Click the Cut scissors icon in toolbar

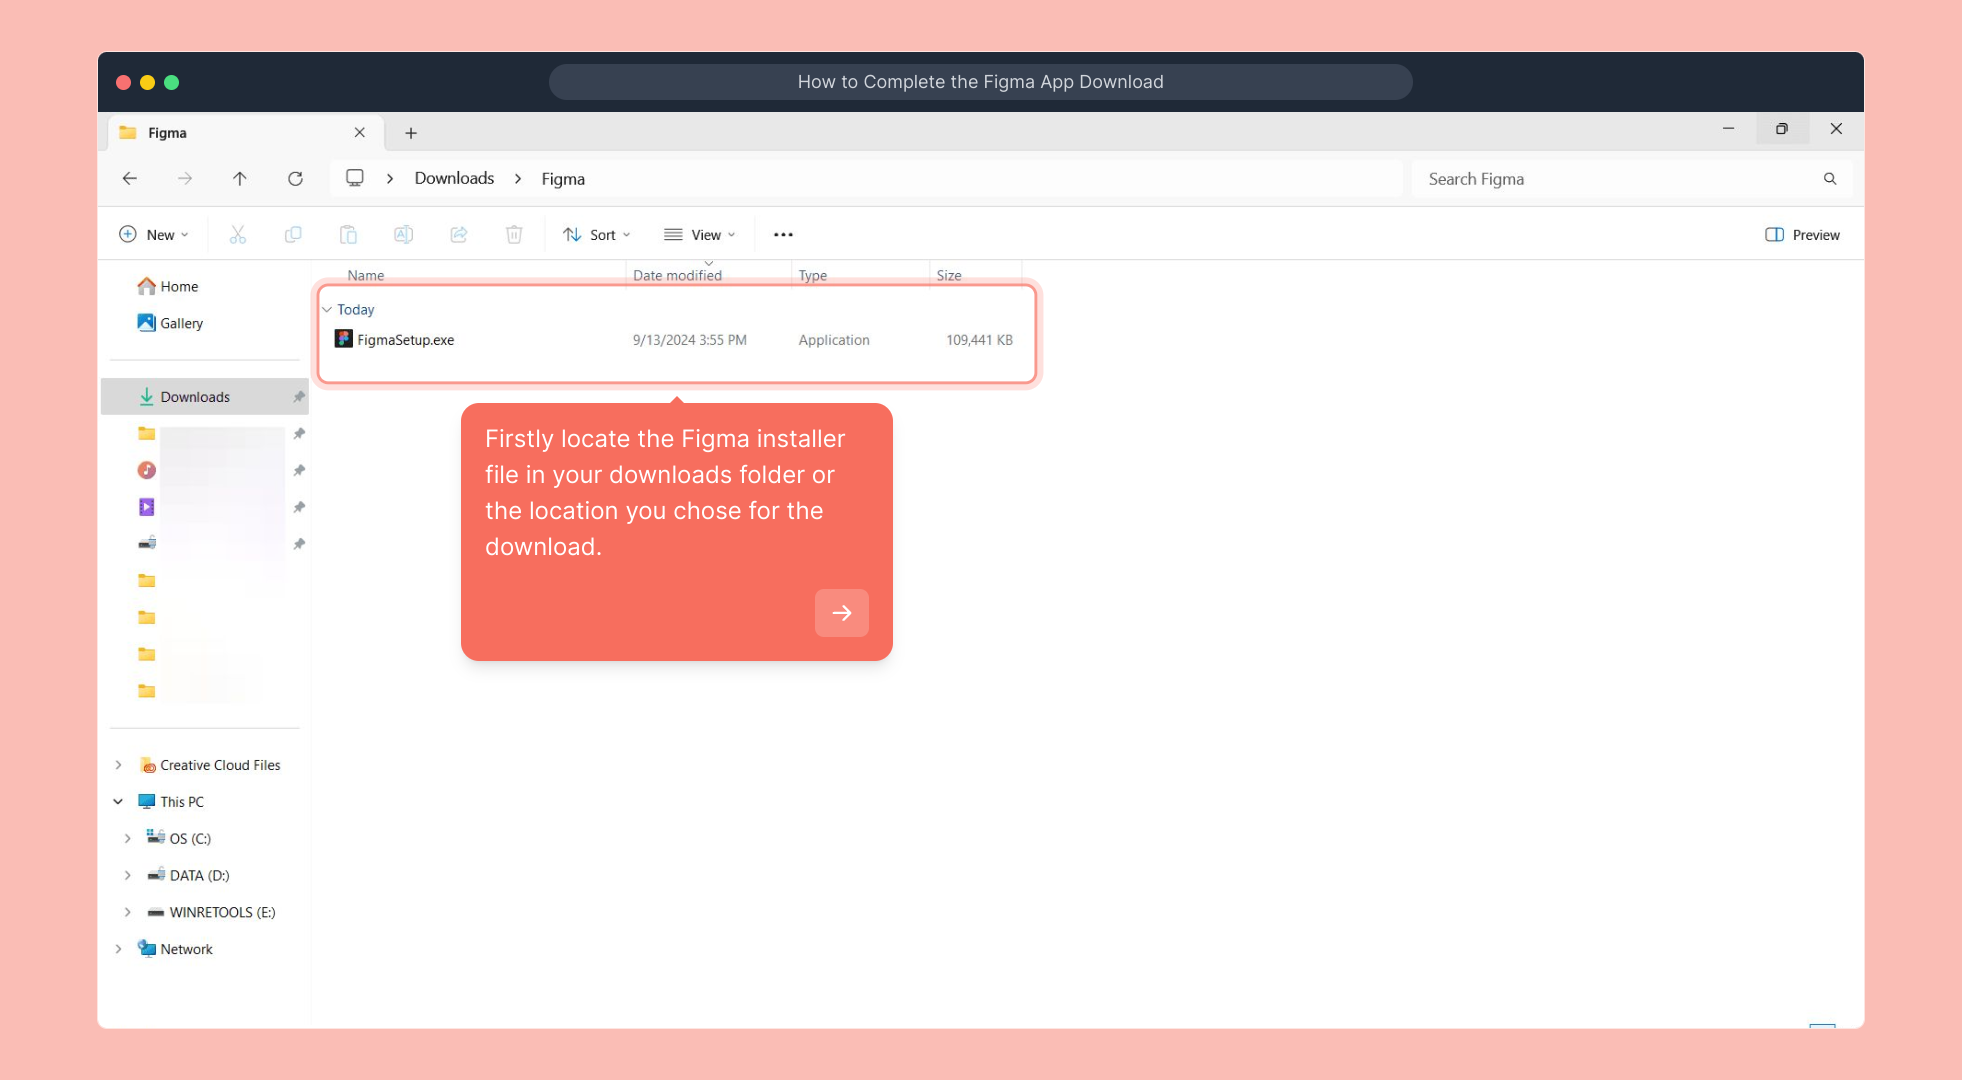click(x=238, y=234)
